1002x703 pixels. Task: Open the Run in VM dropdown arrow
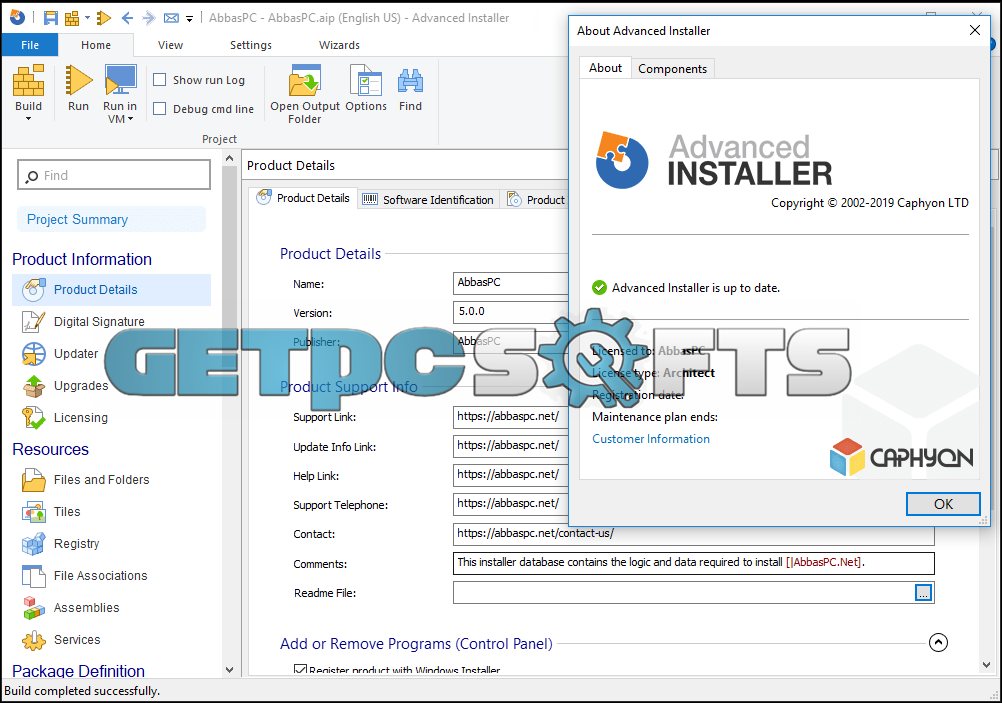click(x=130, y=119)
